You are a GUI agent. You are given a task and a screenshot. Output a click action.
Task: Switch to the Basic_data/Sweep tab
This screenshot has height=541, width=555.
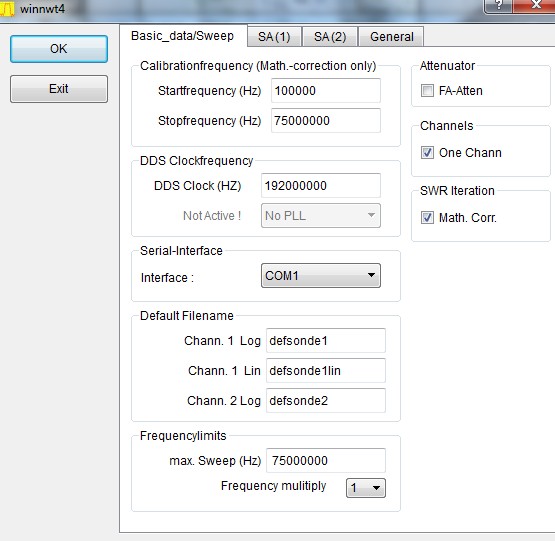pyautogui.click(x=182, y=36)
